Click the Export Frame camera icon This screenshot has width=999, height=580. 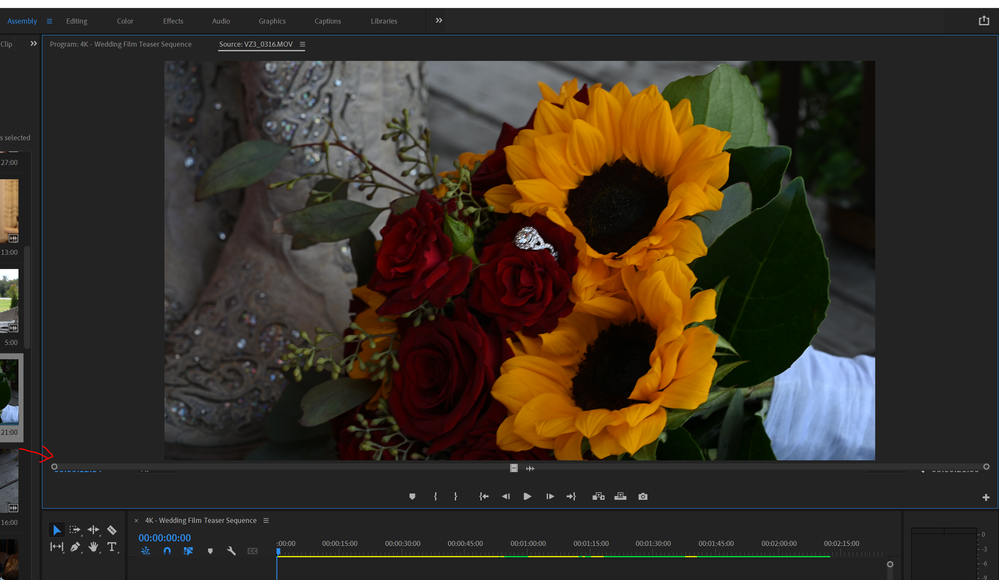[x=643, y=496]
